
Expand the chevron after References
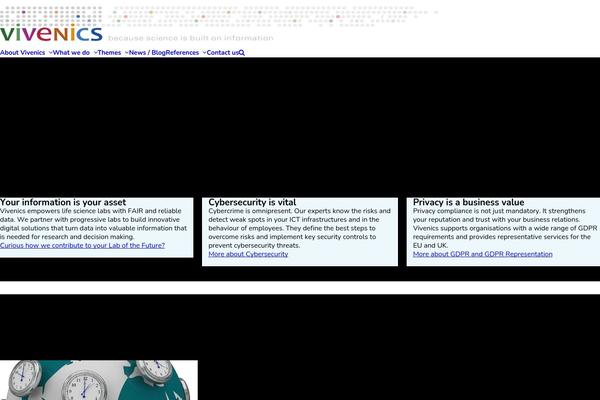tap(204, 53)
